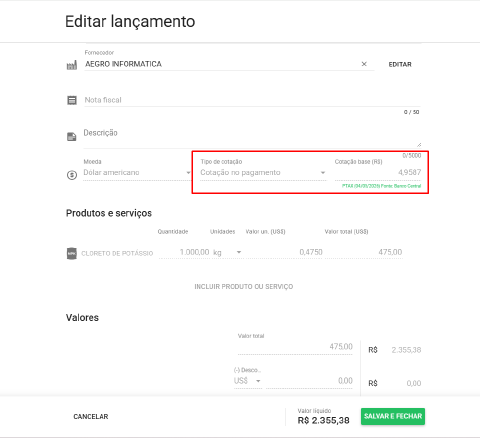Click the PTAX Banco Central source text

[381, 186]
